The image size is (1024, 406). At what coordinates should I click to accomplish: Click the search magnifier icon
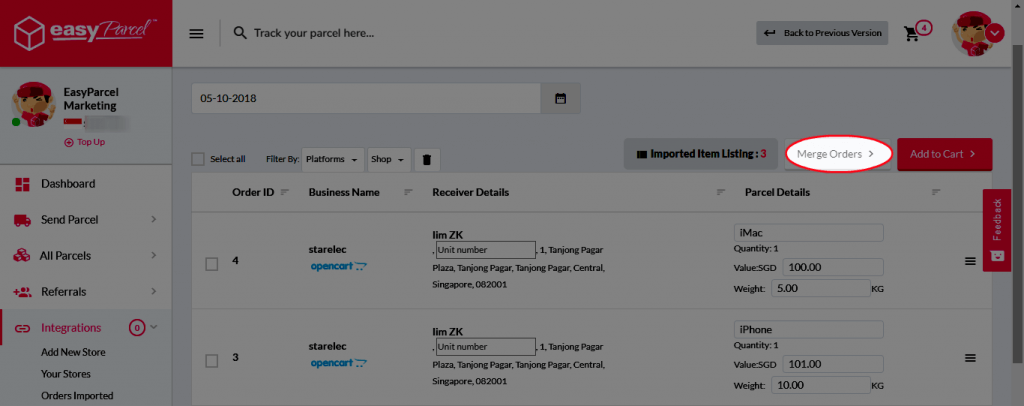tap(240, 33)
